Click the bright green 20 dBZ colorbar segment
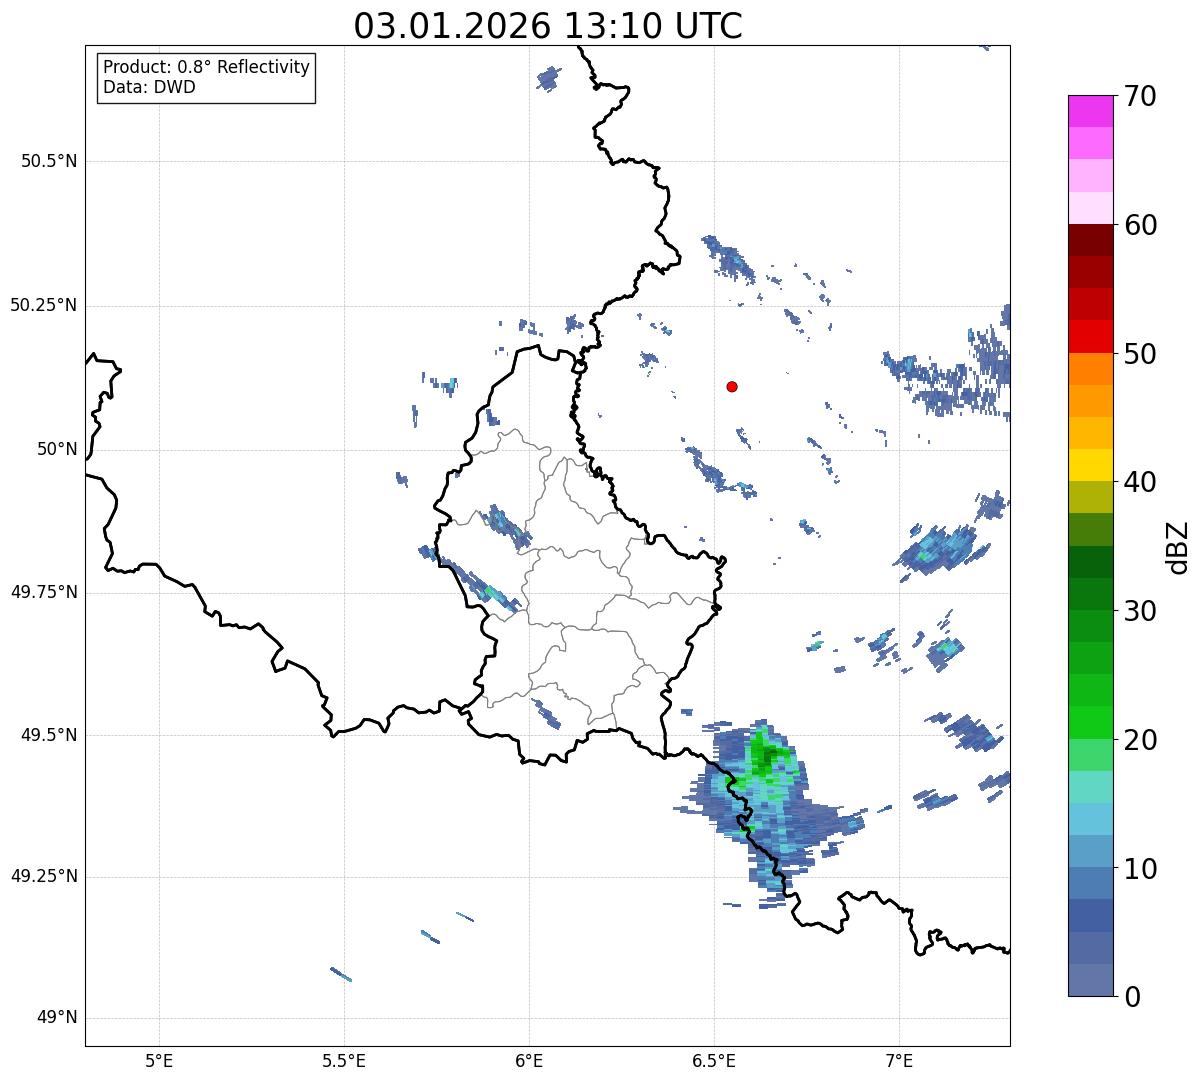The image size is (1202, 1081). coord(1091,723)
